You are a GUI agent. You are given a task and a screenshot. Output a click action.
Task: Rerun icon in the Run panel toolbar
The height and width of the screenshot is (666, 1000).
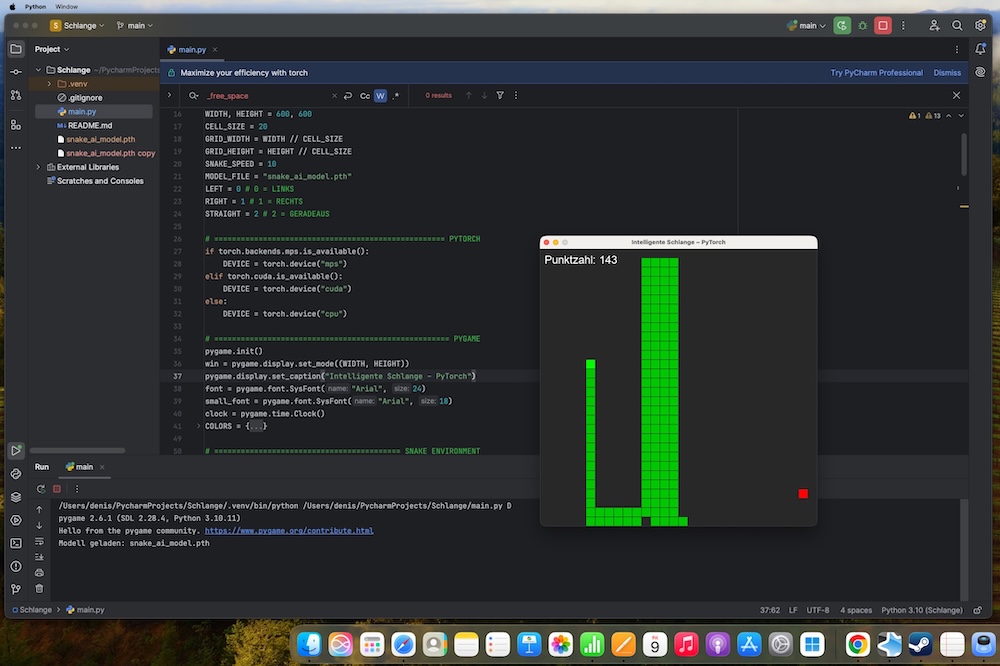coord(41,489)
